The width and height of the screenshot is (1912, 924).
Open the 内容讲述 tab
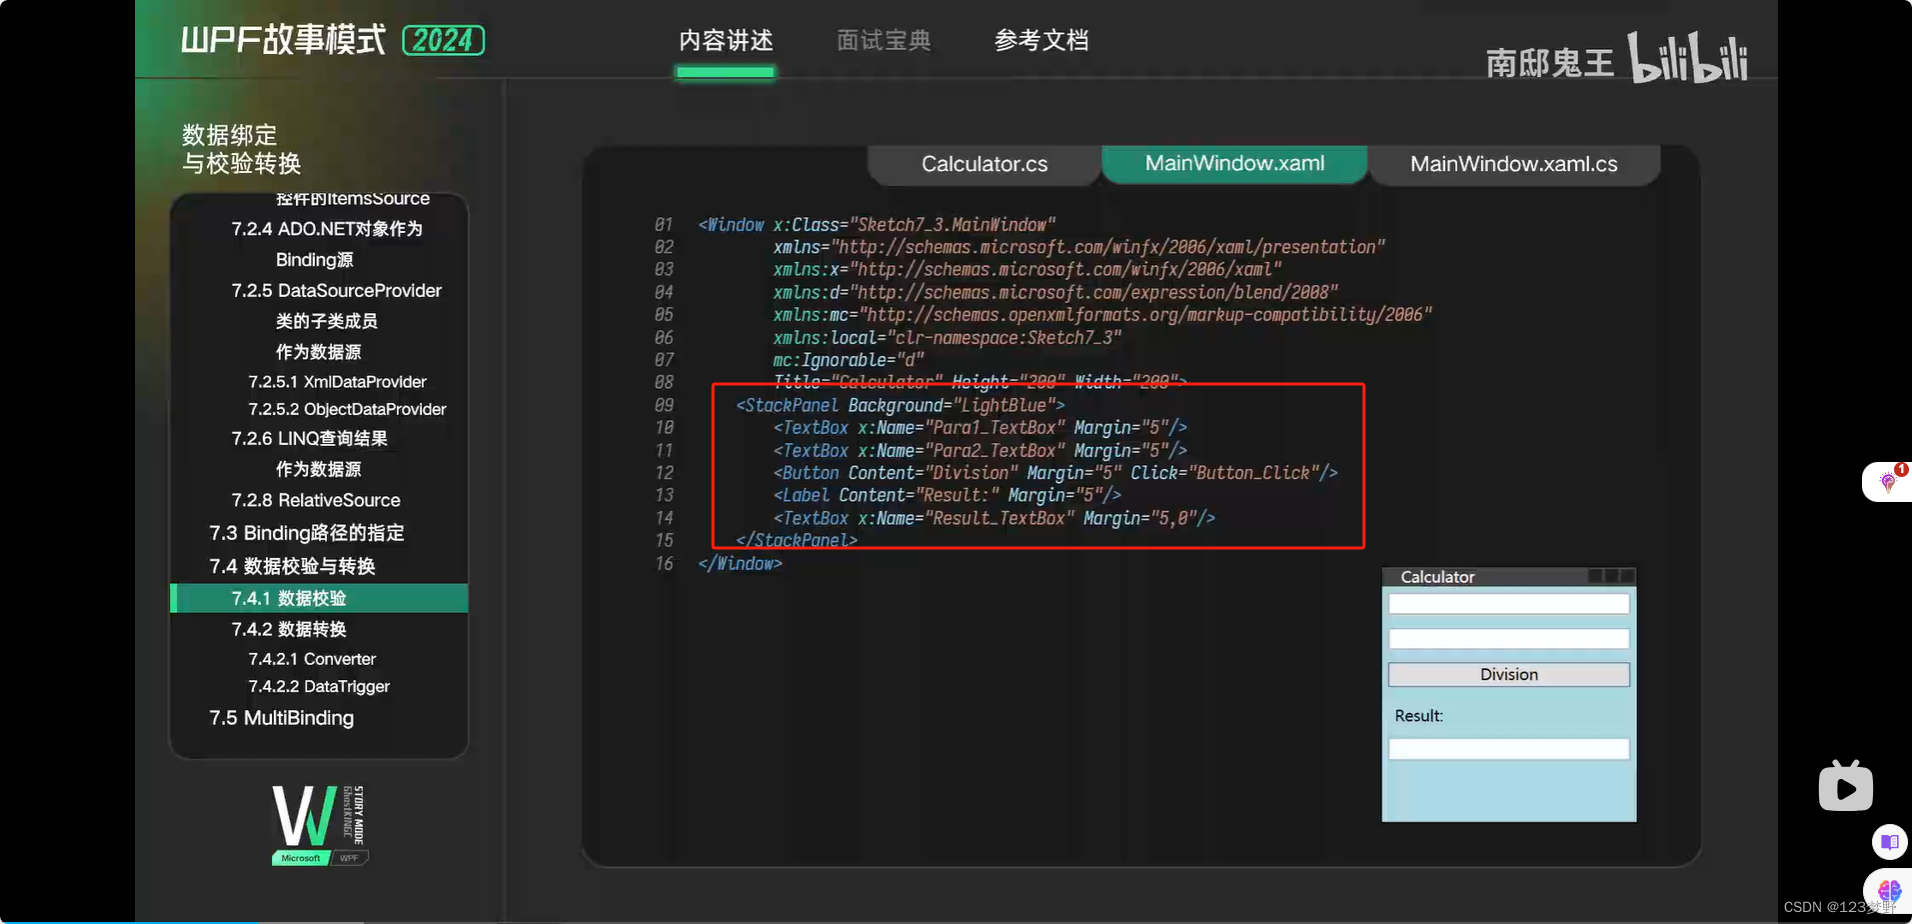point(726,41)
